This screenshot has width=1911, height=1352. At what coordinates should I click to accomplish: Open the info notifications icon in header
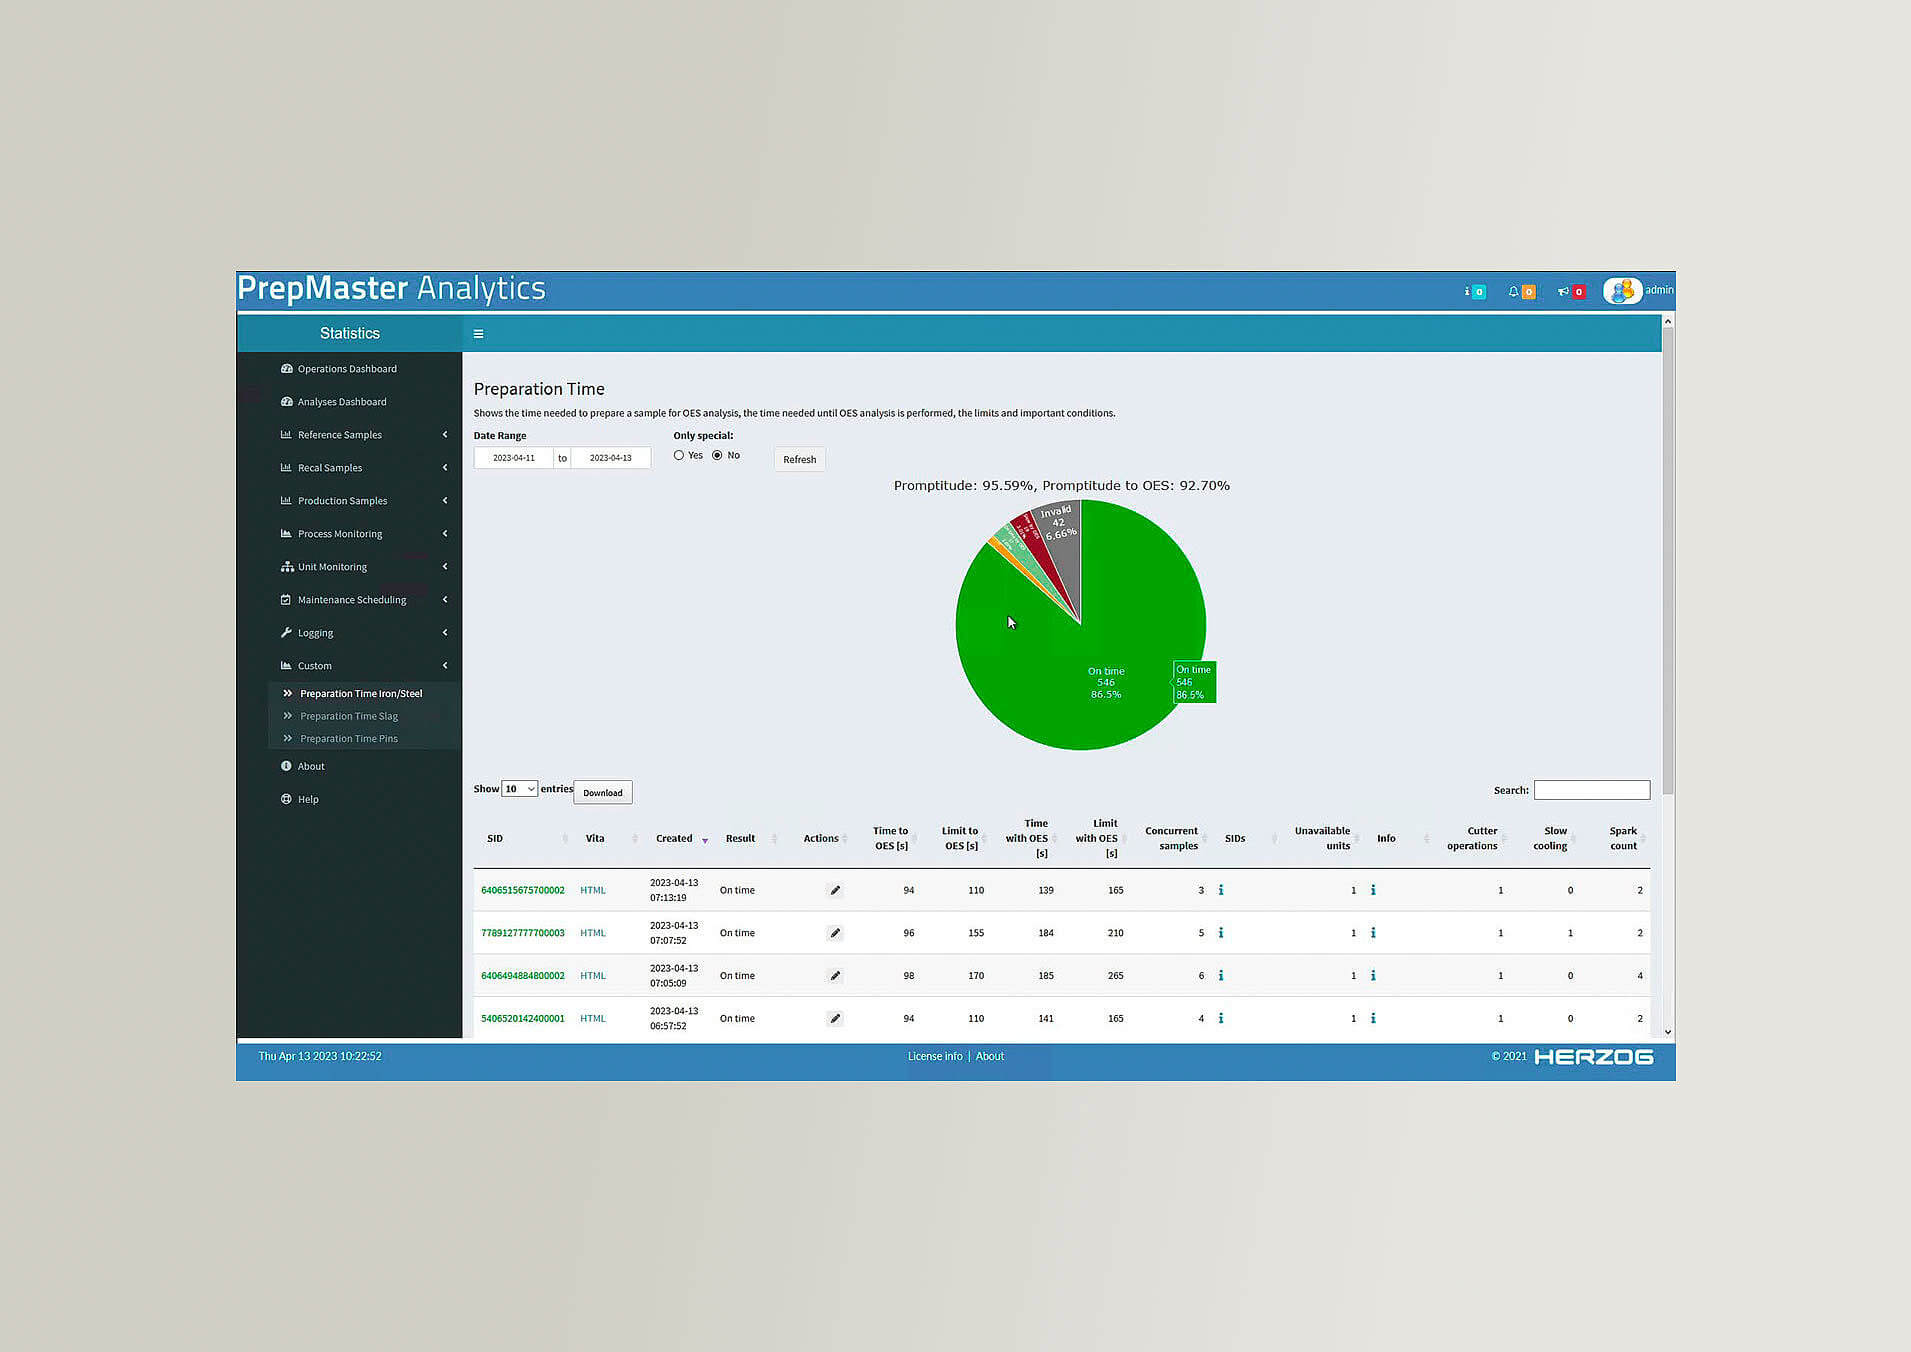1474,292
